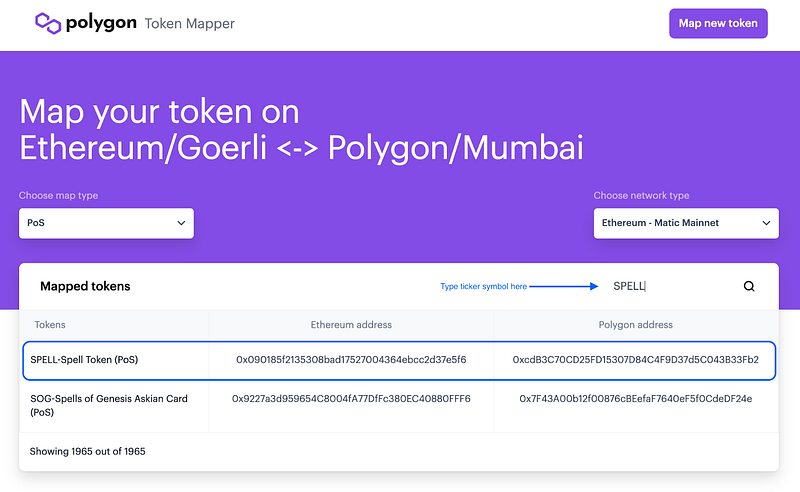Click the Polygon logo icon

(48, 23)
